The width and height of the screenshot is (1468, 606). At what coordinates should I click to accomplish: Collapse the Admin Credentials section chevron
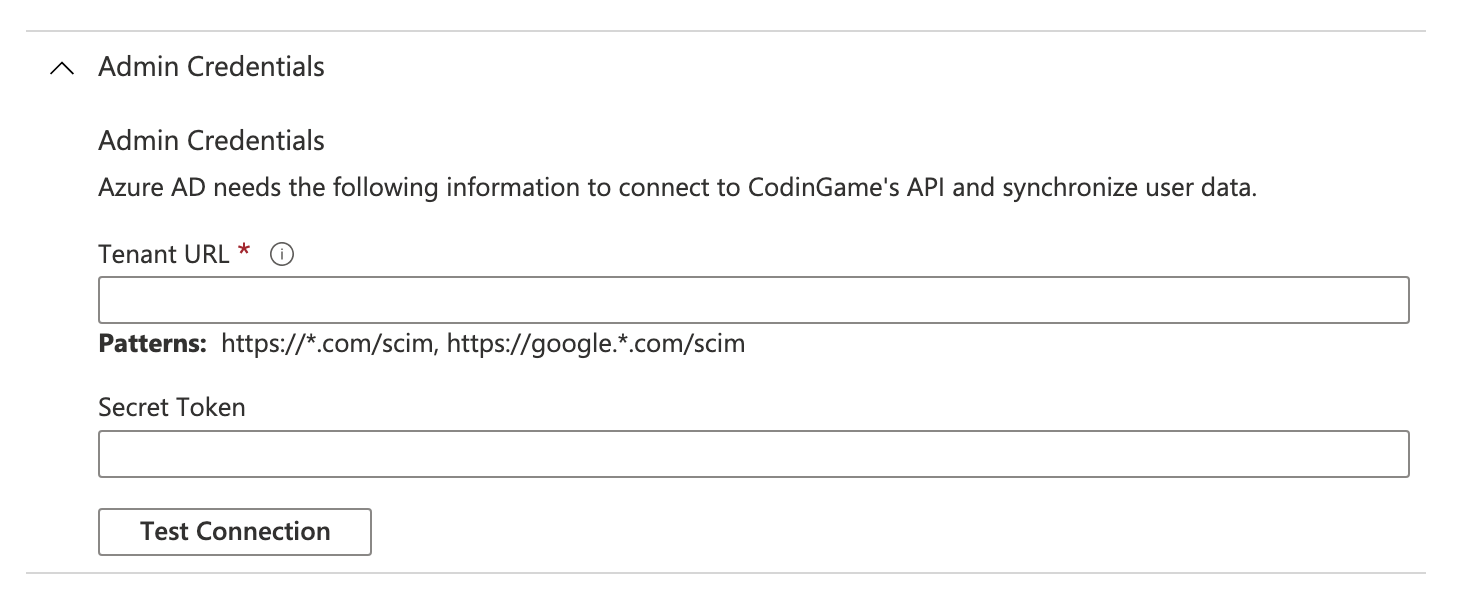click(x=62, y=68)
